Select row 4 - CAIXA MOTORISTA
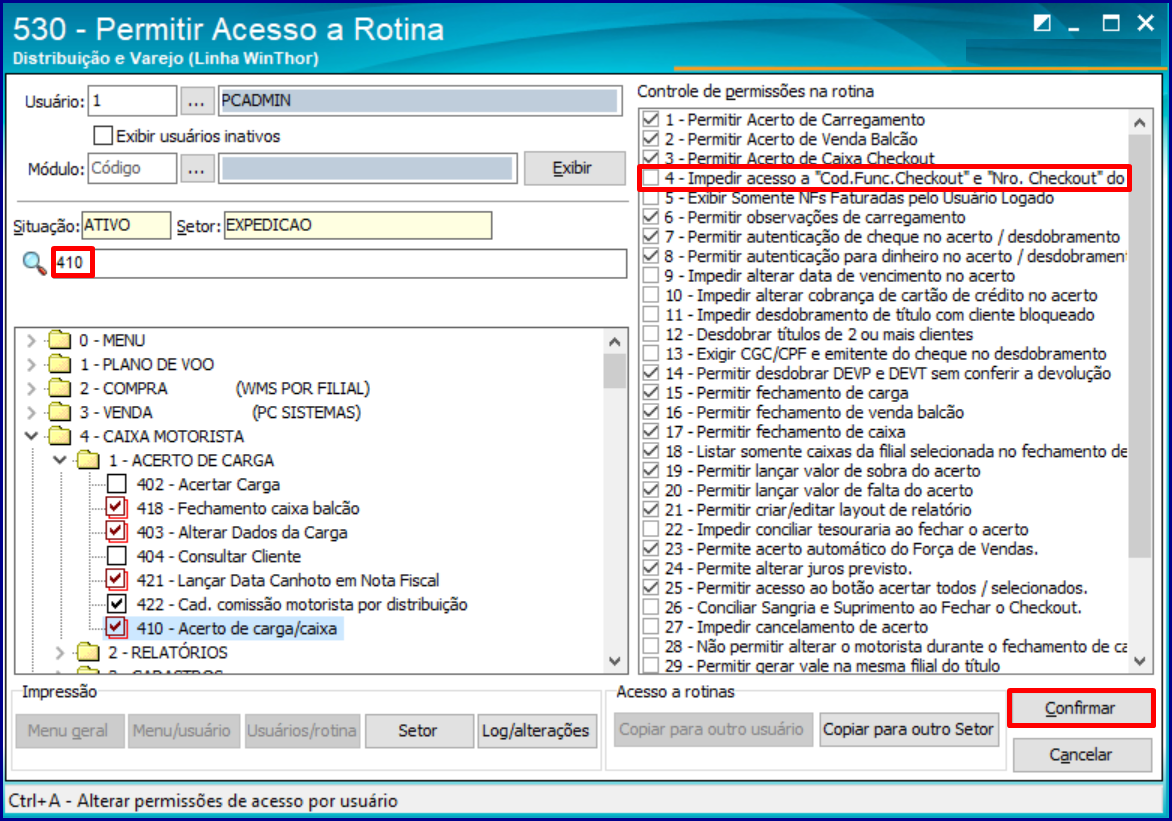Viewport: 1172px width, 821px height. 162,437
